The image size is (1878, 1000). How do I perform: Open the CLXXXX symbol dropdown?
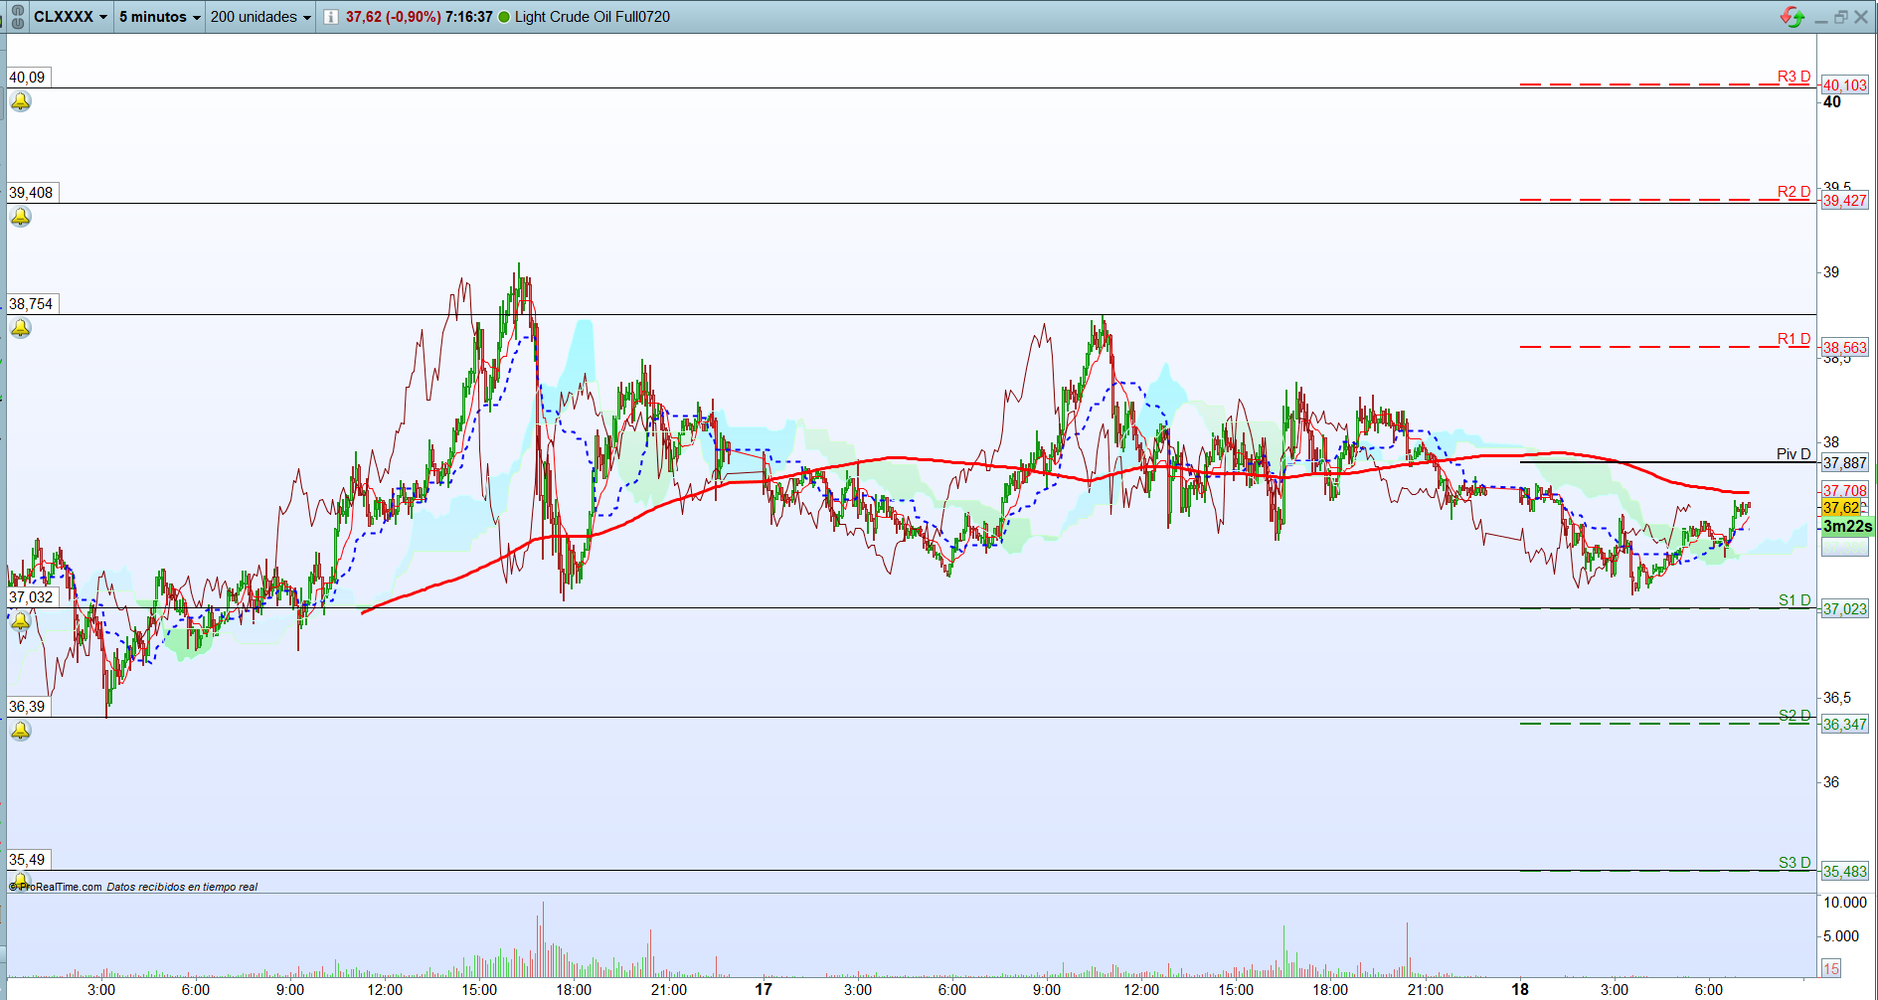71,17
